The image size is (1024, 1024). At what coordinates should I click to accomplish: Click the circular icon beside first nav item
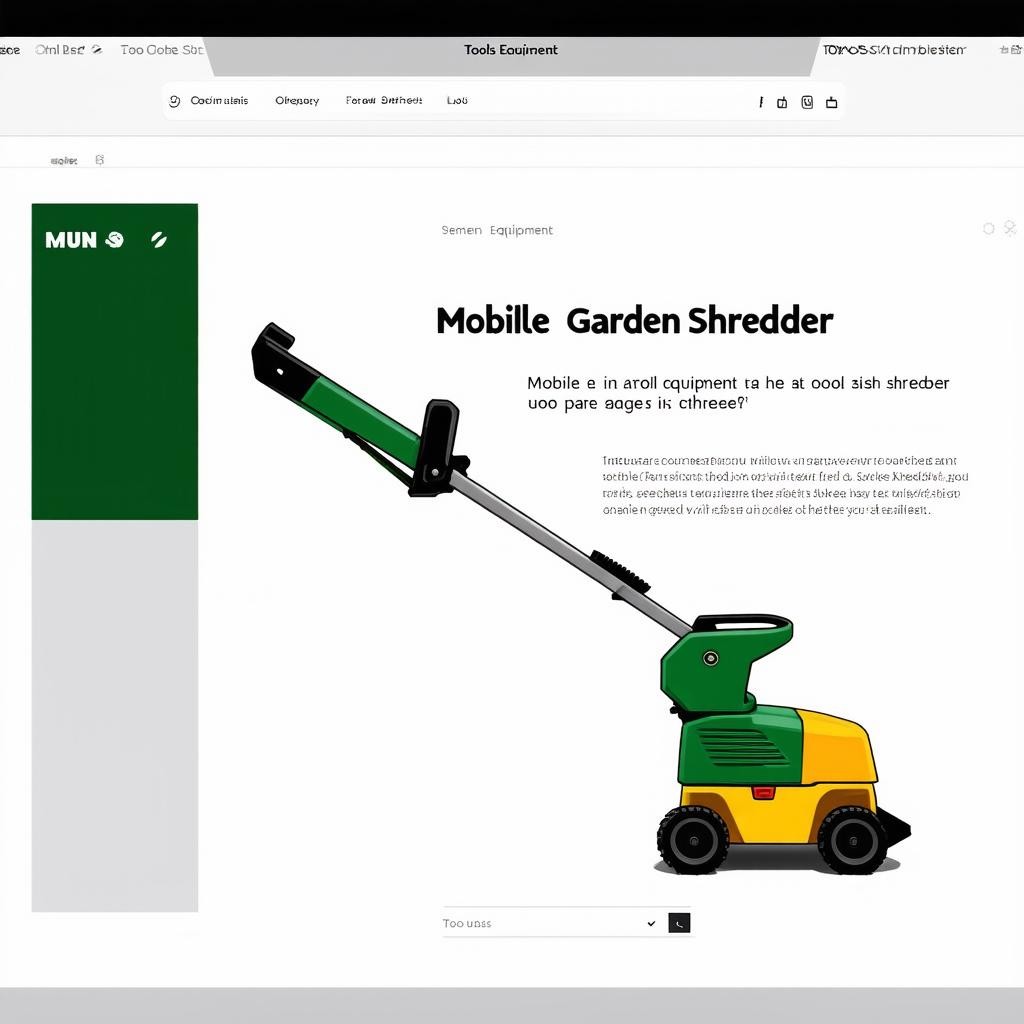pos(174,101)
